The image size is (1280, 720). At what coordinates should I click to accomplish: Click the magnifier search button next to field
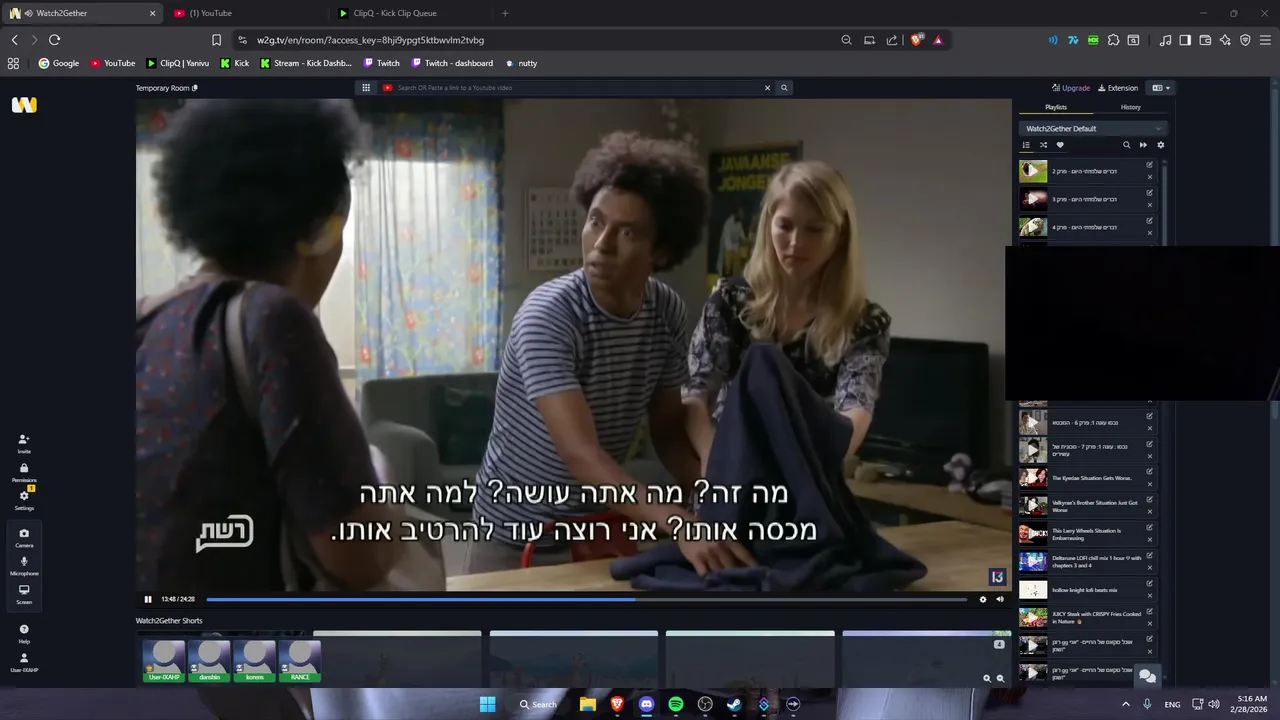click(x=784, y=88)
